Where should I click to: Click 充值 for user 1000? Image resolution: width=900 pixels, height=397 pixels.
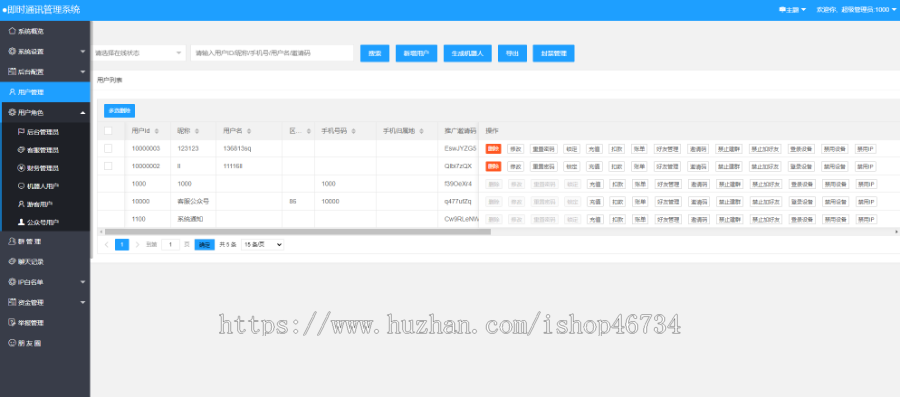tap(594, 184)
